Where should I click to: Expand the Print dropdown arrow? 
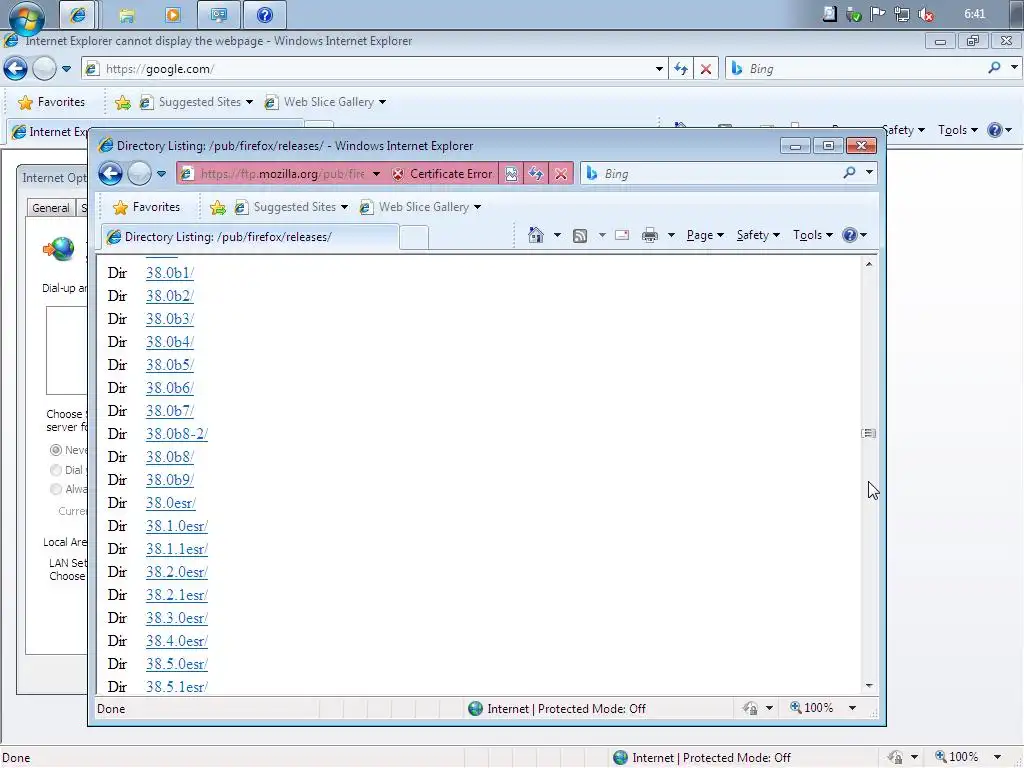[671, 235]
